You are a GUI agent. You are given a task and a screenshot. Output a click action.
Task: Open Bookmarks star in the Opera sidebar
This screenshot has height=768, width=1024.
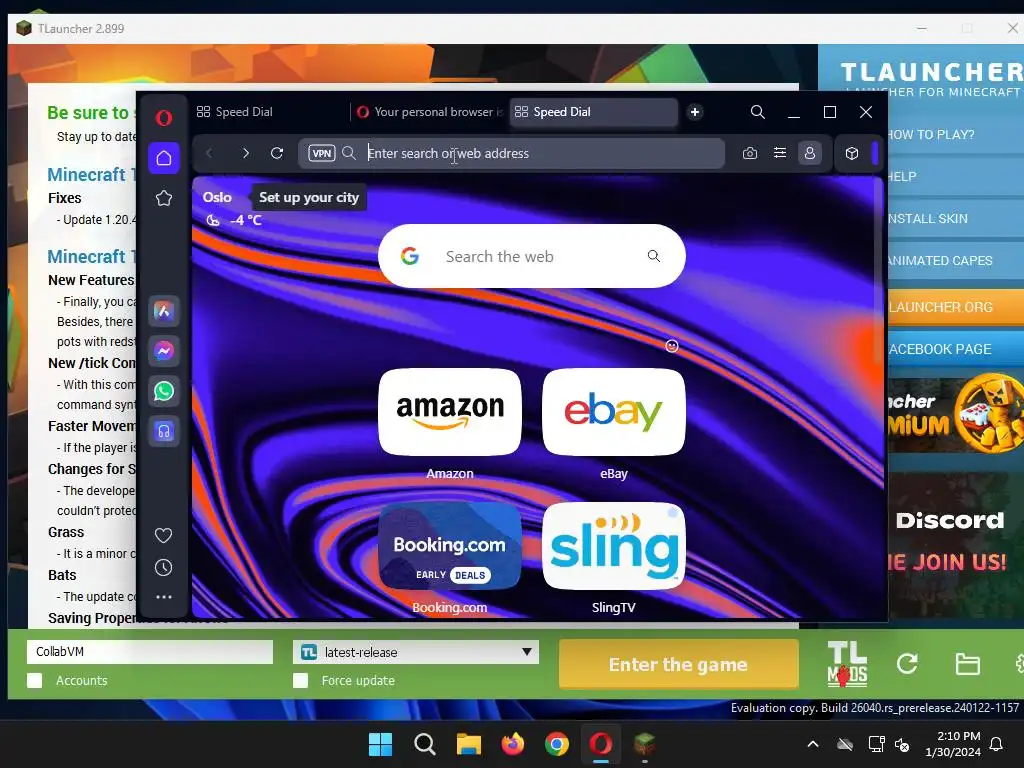[x=164, y=198]
